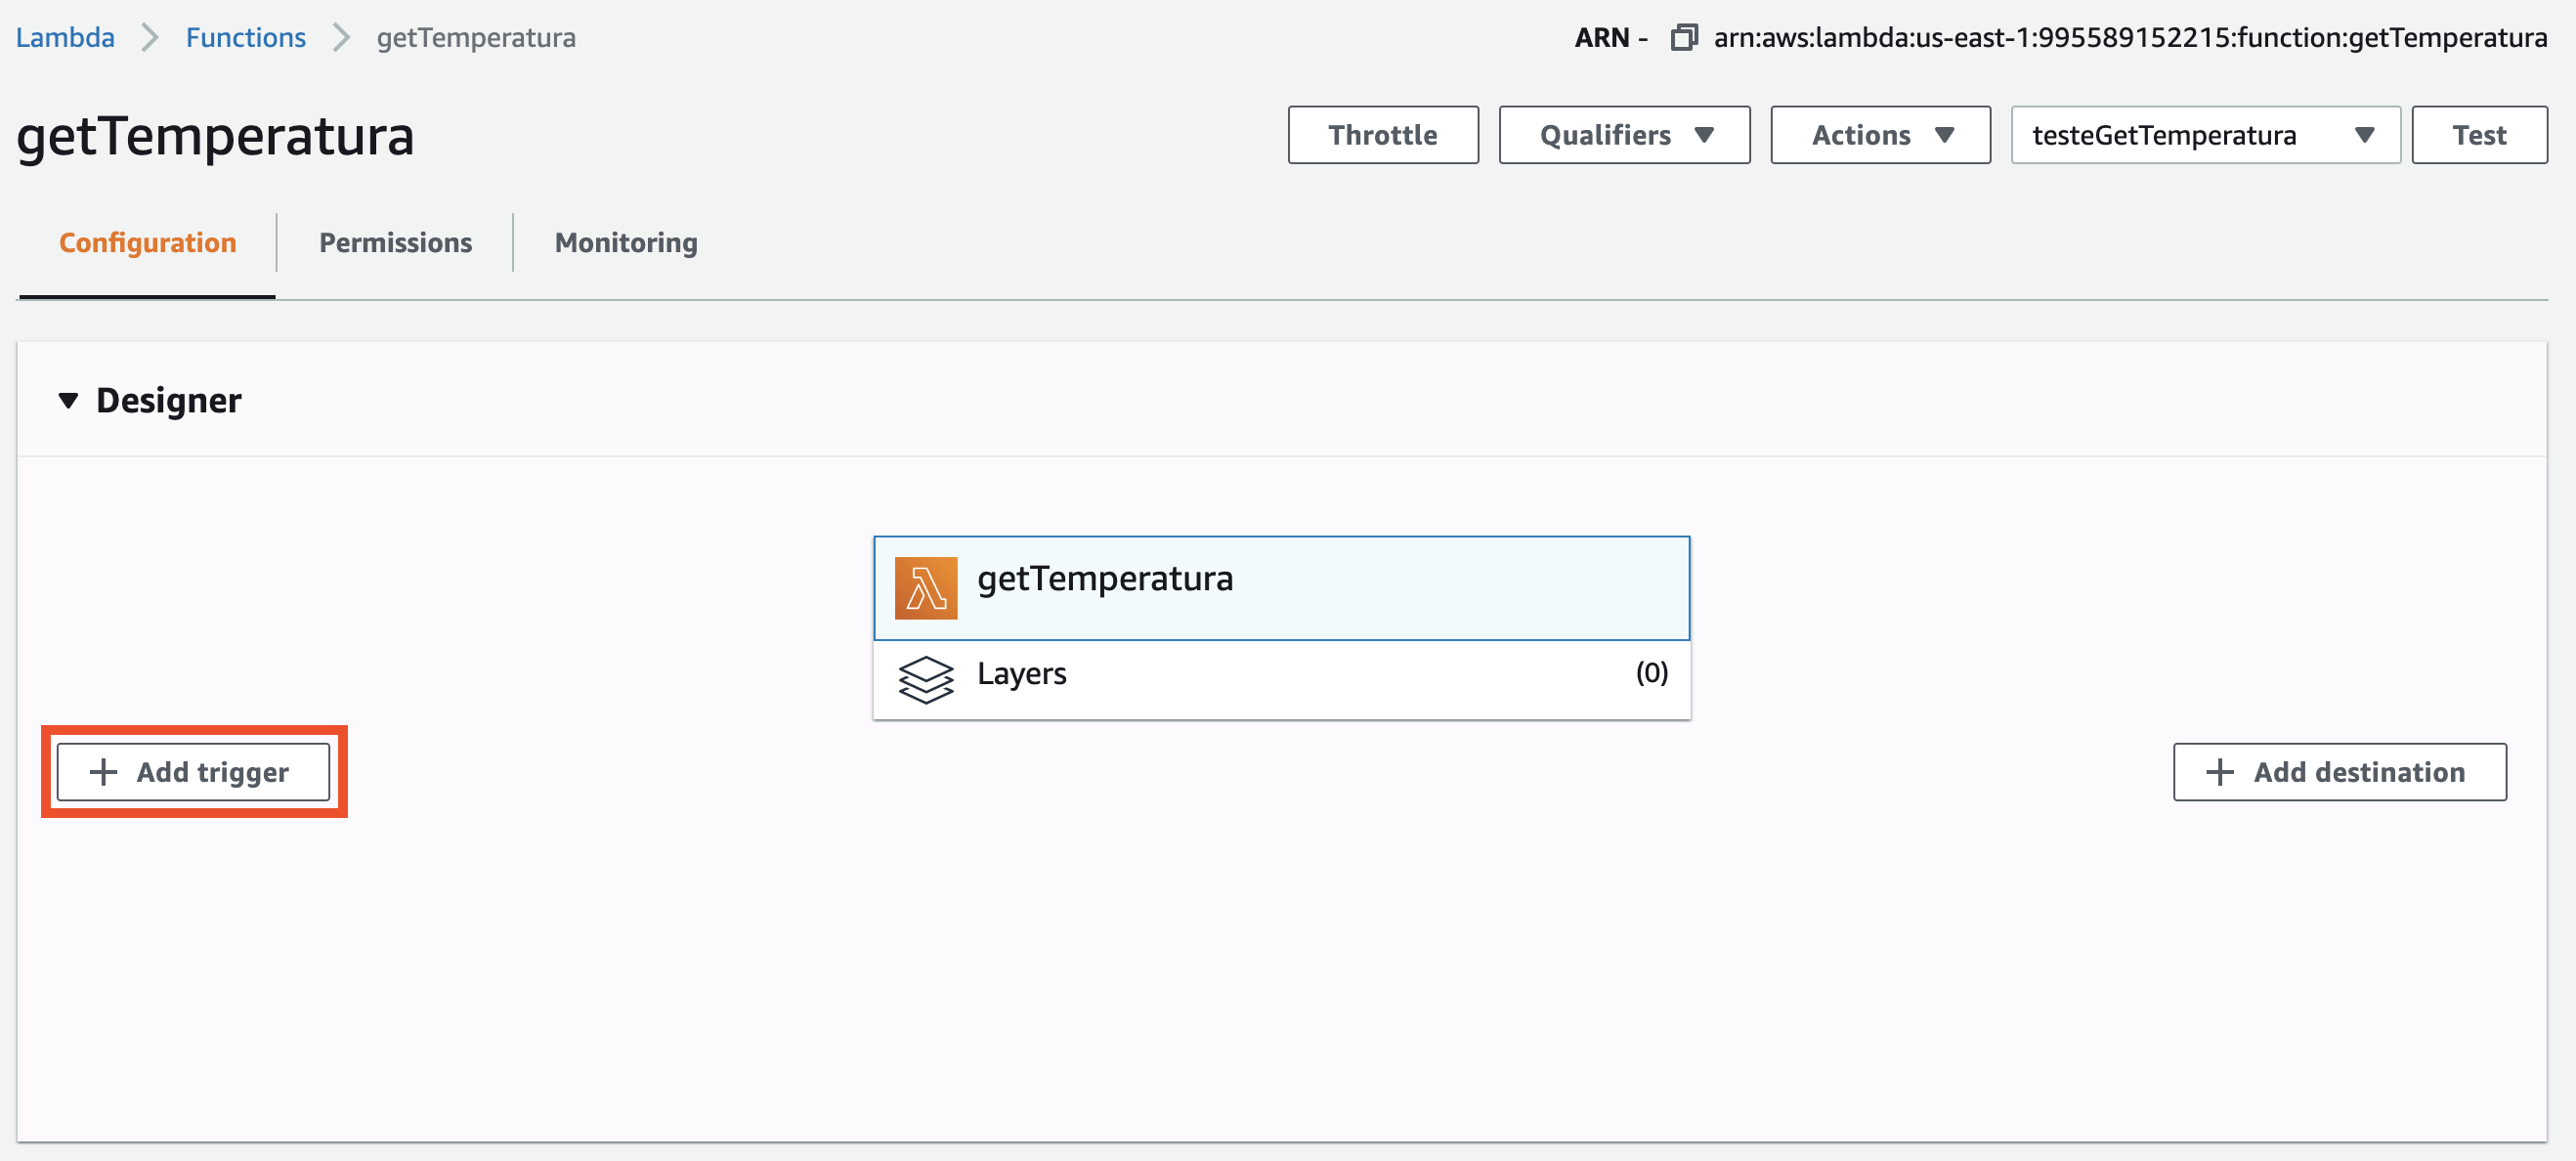Screen dimensions: 2576x1161
Task: Open the Actions dropdown menu
Action: [x=1880, y=135]
